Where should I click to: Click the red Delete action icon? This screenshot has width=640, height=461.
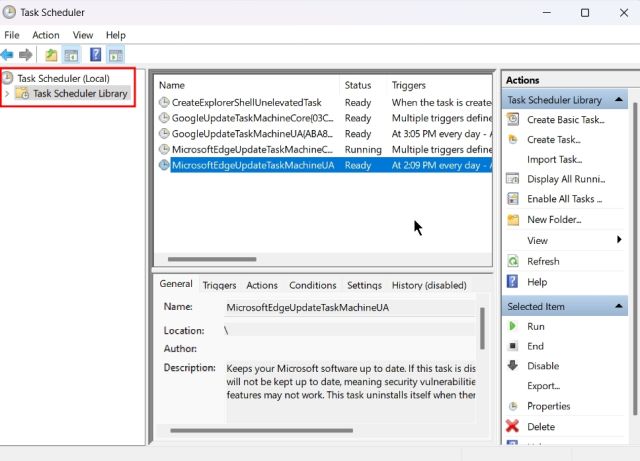(x=513, y=426)
